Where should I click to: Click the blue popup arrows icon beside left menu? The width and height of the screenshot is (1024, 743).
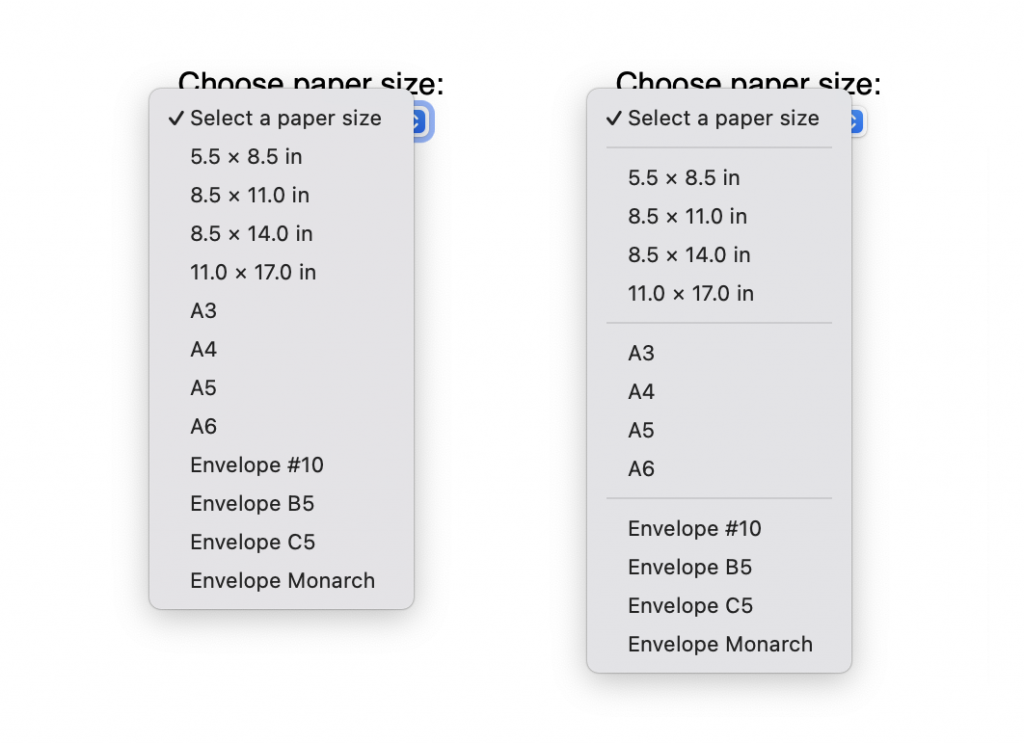[x=421, y=121]
